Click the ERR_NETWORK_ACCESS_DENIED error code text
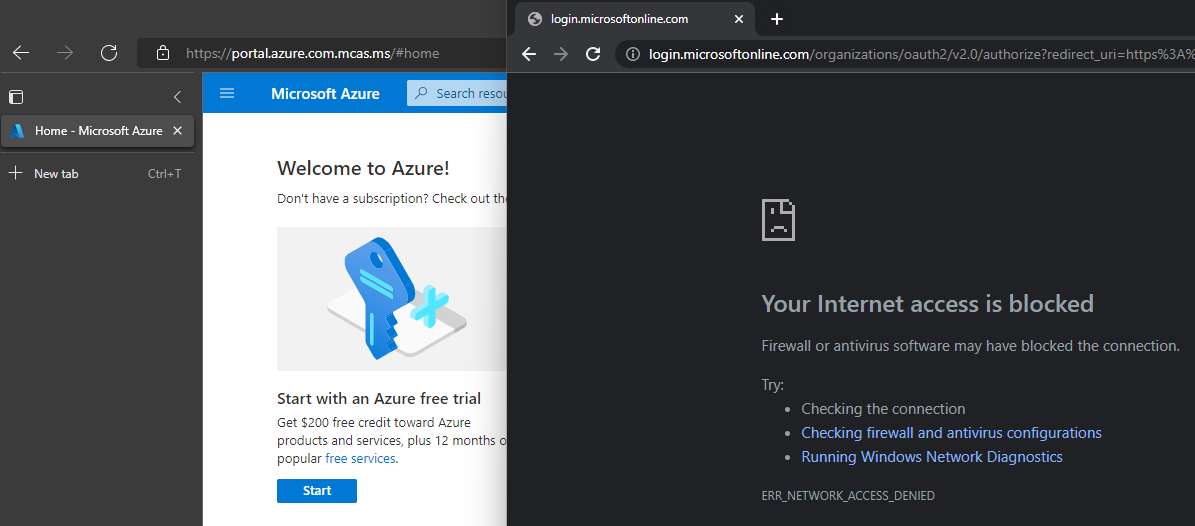The image size is (1195, 526). pyautogui.click(x=847, y=496)
